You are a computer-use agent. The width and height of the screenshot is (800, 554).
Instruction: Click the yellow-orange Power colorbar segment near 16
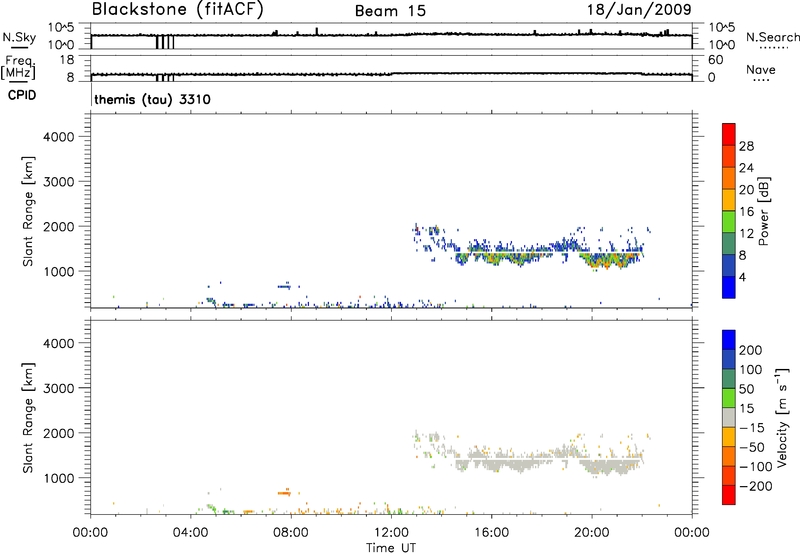click(729, 199)
